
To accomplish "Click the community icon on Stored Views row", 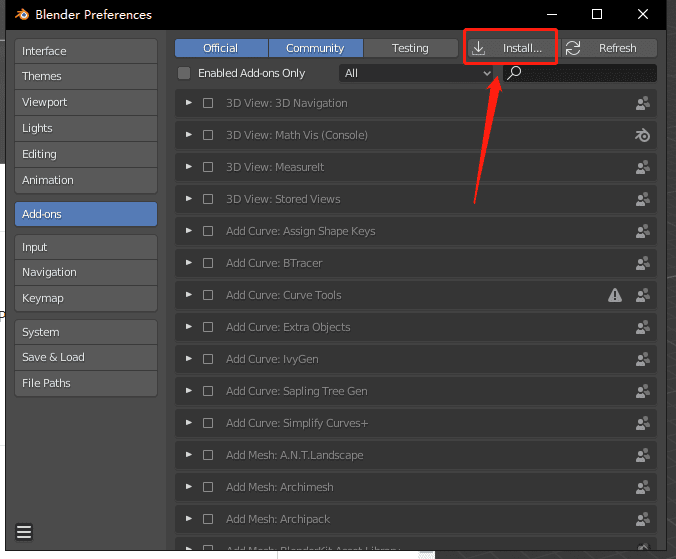I will pos(643,199).
